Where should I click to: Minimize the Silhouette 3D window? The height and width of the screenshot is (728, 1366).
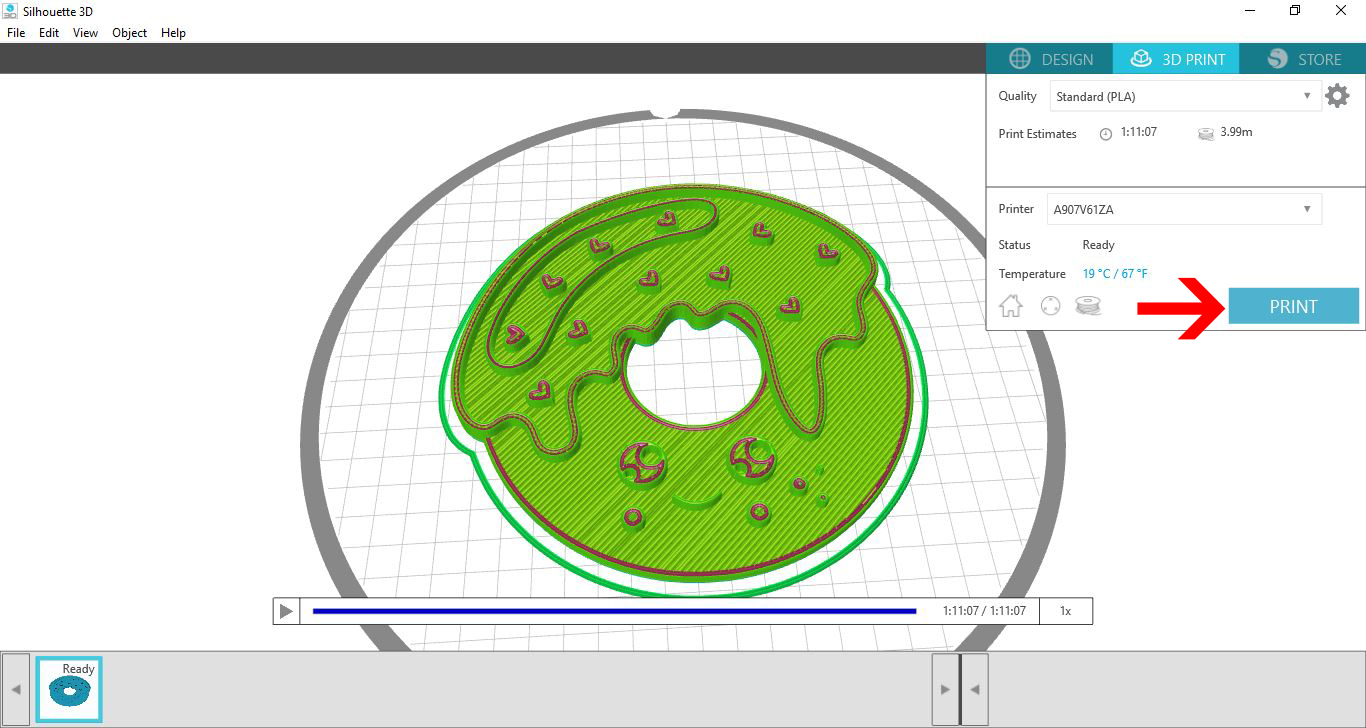click(1251, 10)
